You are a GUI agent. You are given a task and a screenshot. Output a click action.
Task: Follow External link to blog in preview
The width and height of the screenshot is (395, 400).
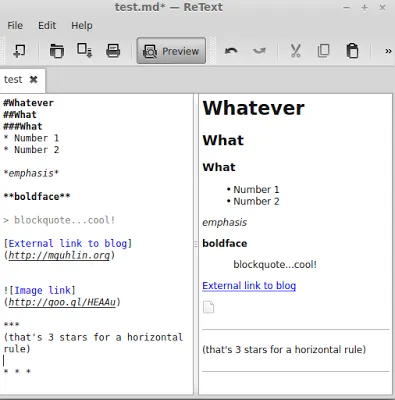point(249,286)
